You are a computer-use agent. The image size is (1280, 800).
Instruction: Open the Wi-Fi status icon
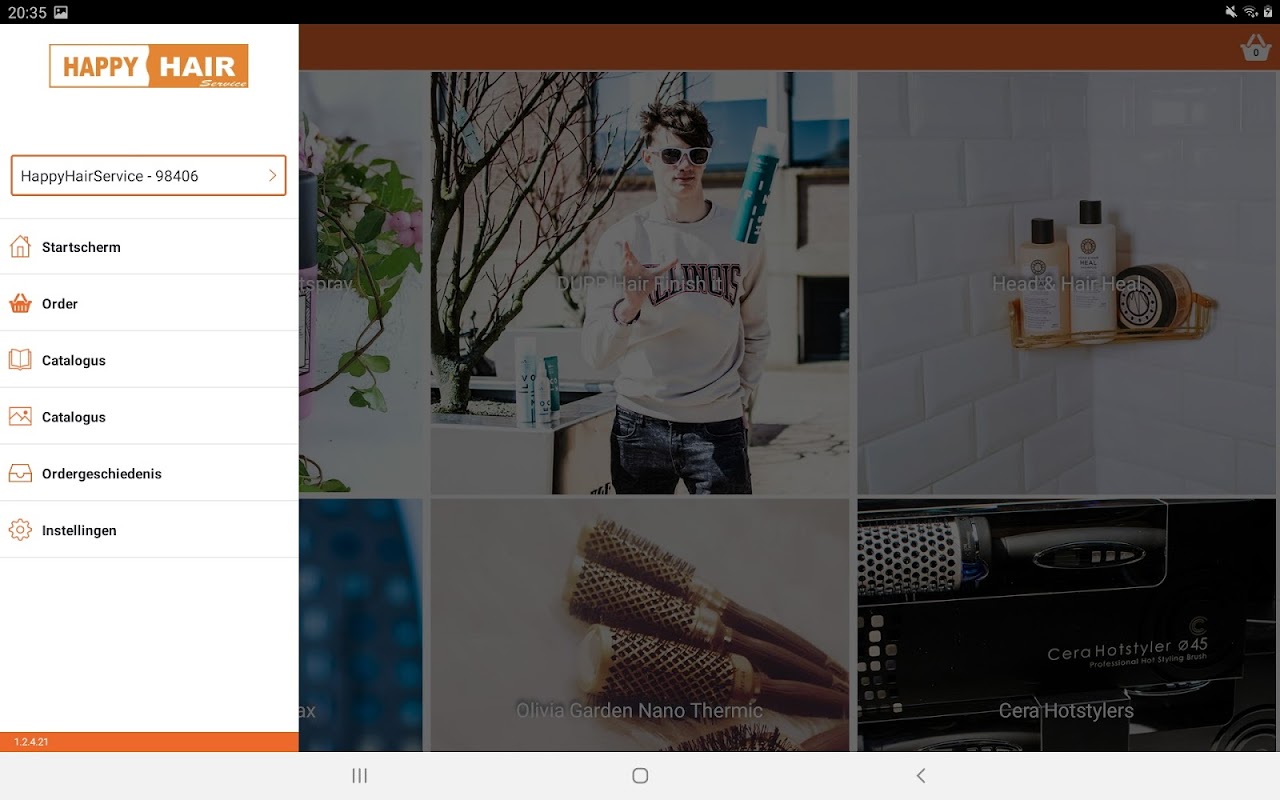click(x=1250, y=12)
